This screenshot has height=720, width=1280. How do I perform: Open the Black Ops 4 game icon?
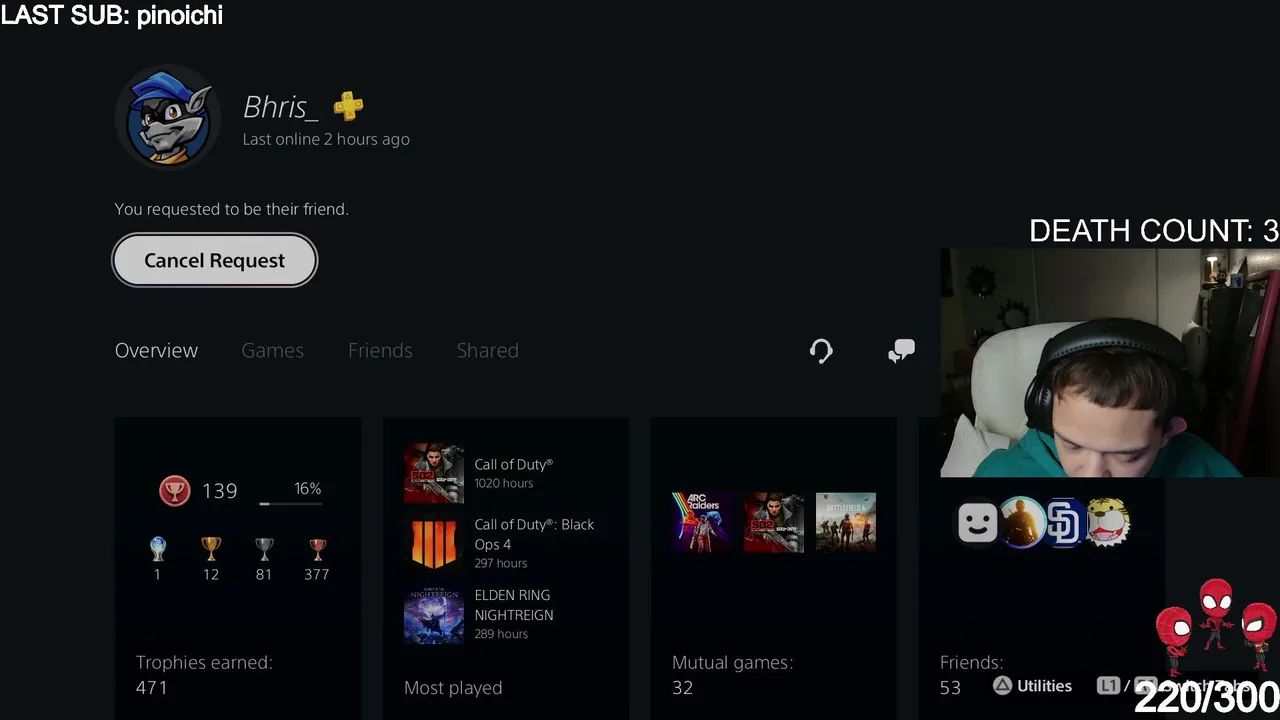pyautogui.click(x=433, y=543)
